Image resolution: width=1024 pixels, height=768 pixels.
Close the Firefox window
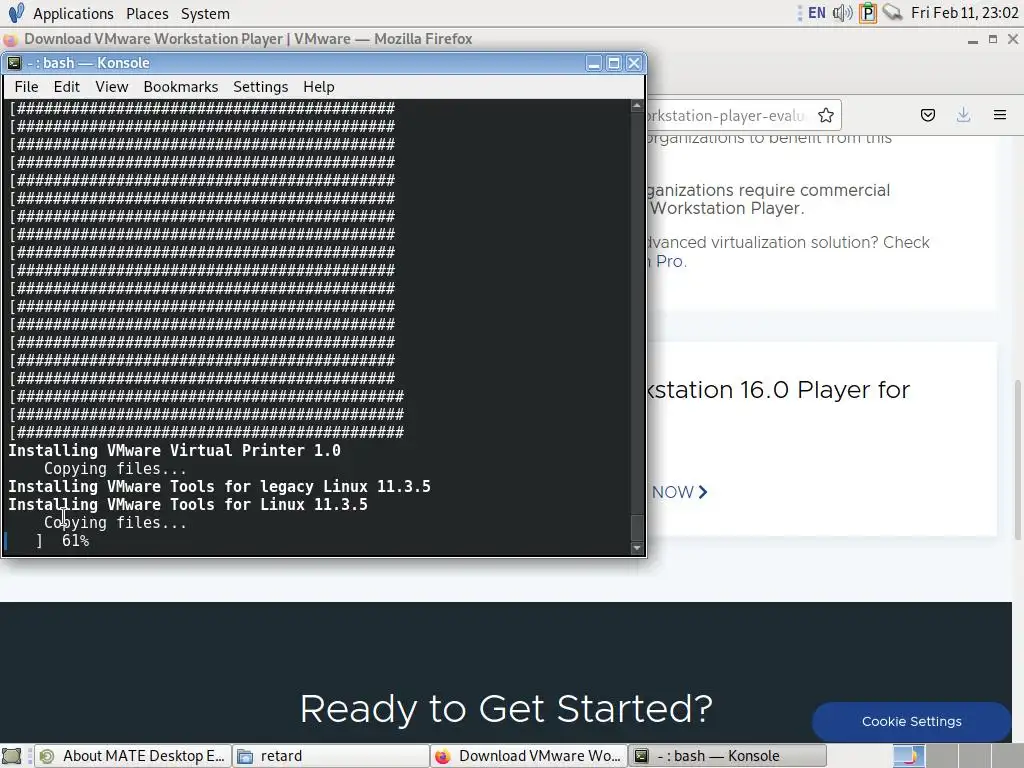(1013, 40)
